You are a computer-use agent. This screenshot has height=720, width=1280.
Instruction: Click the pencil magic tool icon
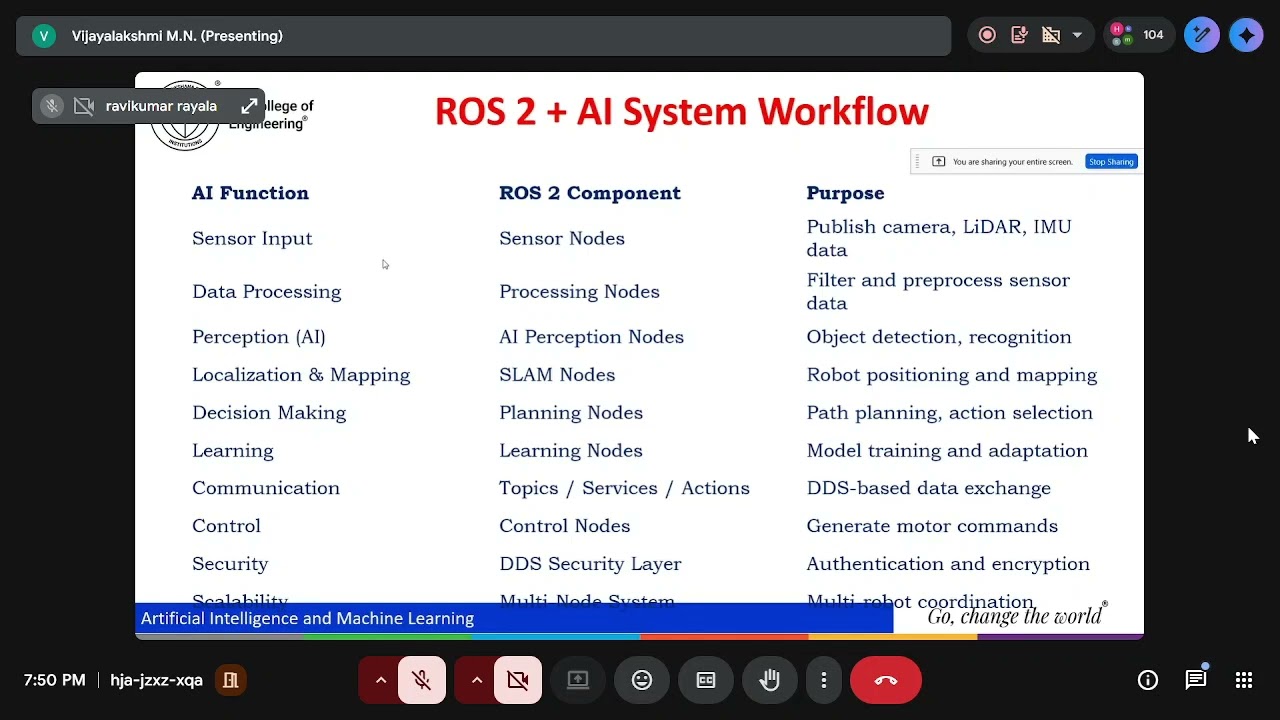click(1202, 35)
